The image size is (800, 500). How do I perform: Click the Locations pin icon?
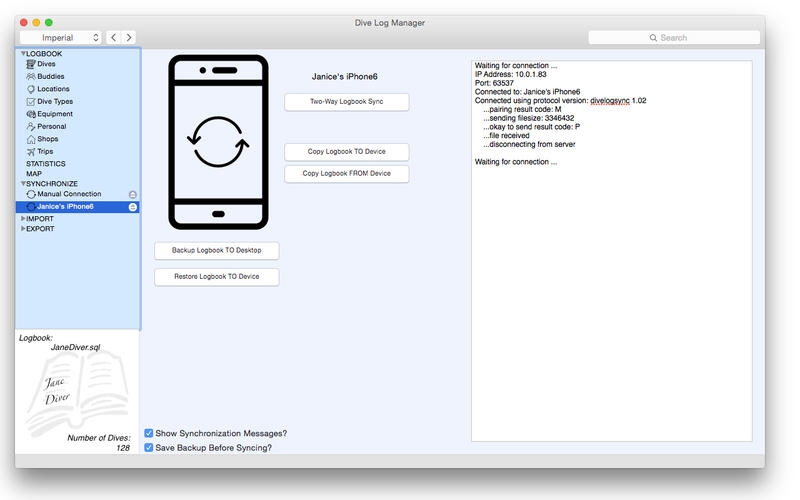31,89
